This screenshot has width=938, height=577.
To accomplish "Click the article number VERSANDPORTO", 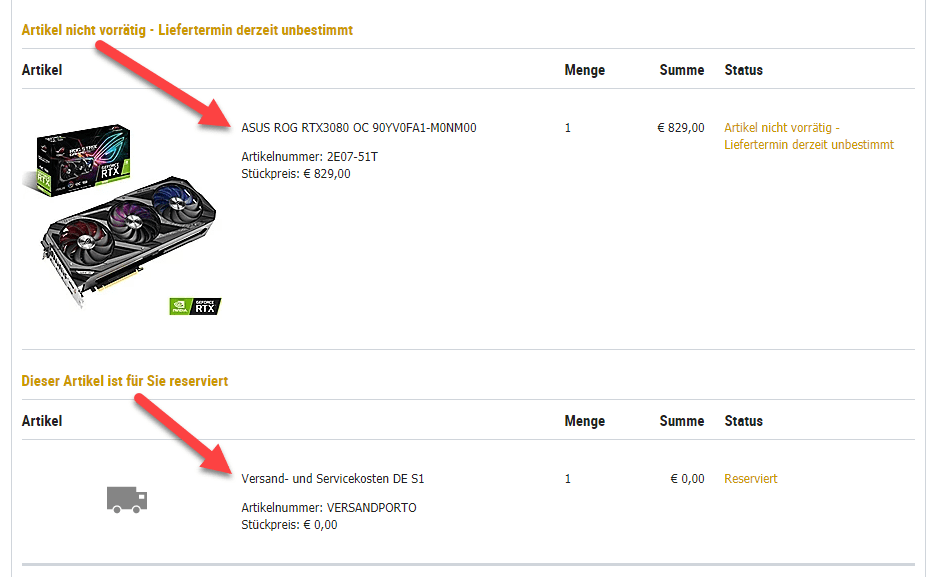I will (329, 508).
